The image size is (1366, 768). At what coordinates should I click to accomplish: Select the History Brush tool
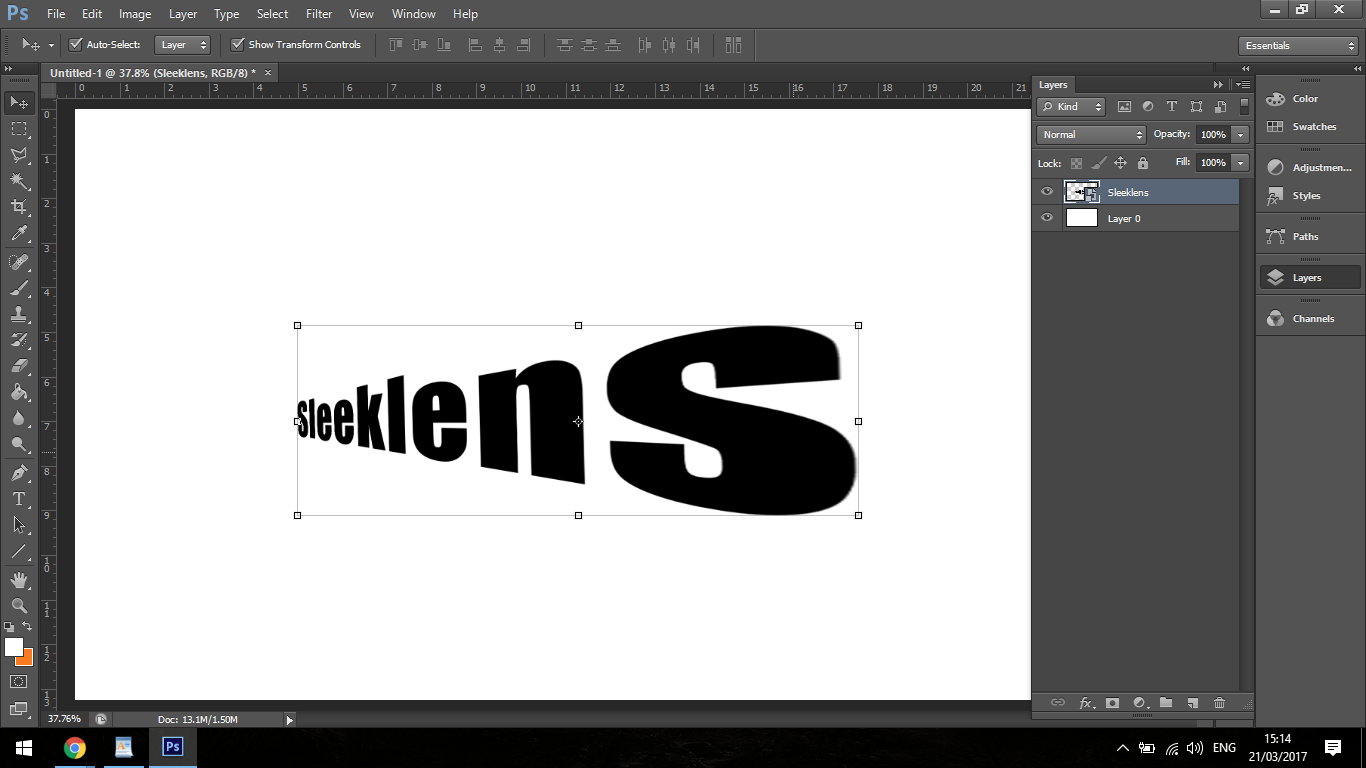click(19, 340)
